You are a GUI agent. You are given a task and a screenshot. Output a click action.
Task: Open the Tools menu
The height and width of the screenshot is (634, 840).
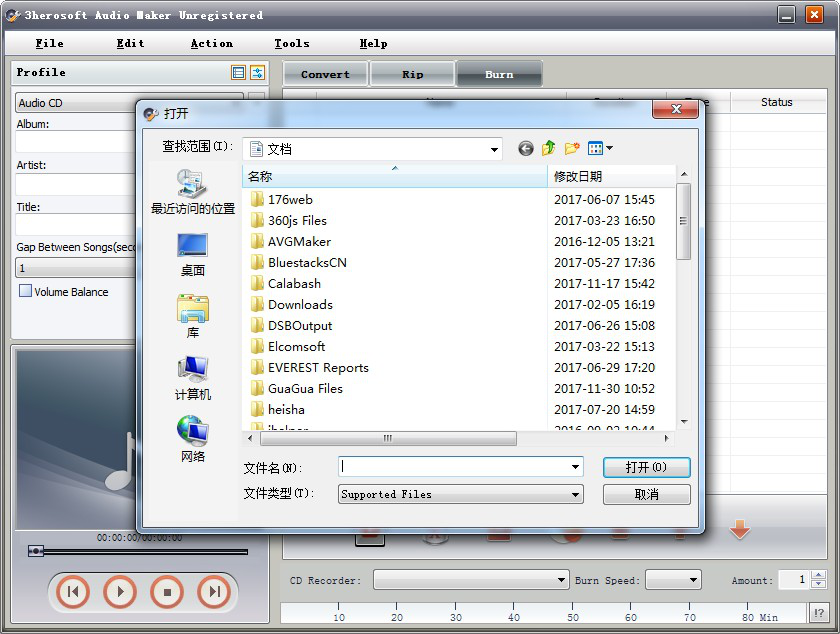coord(292,43)
